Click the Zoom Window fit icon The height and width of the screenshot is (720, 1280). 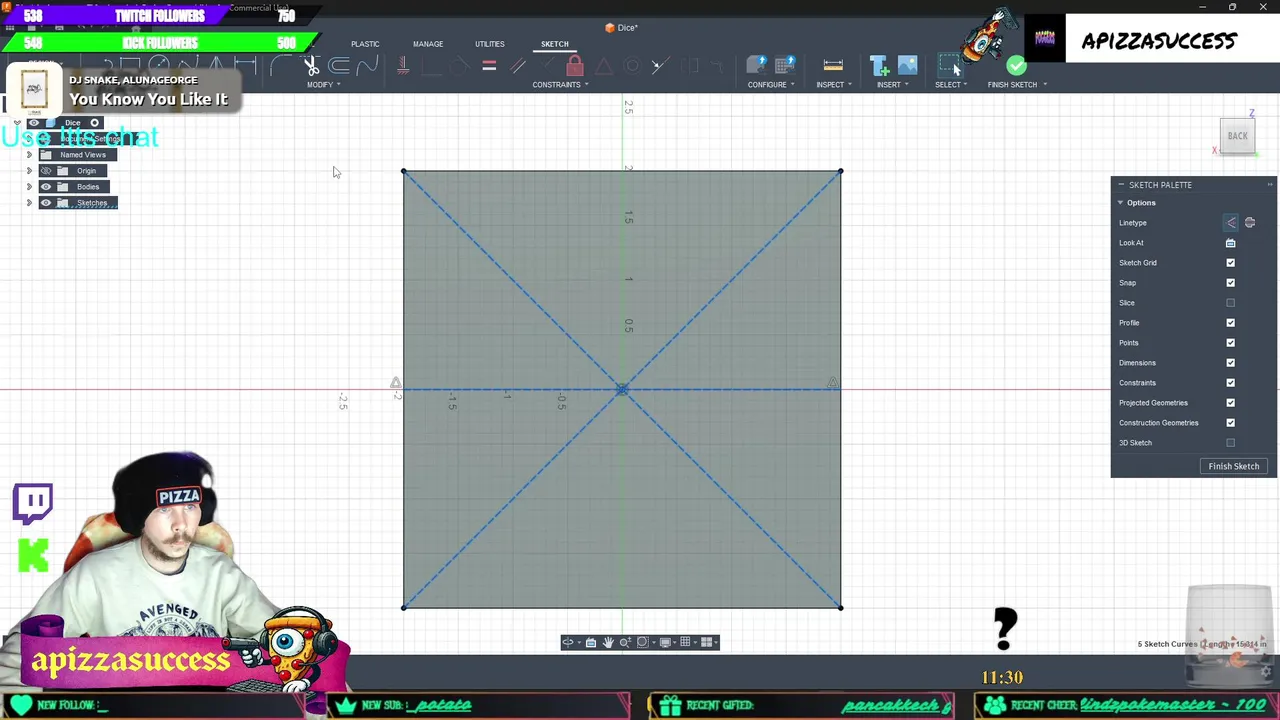(x=643, y=642)
